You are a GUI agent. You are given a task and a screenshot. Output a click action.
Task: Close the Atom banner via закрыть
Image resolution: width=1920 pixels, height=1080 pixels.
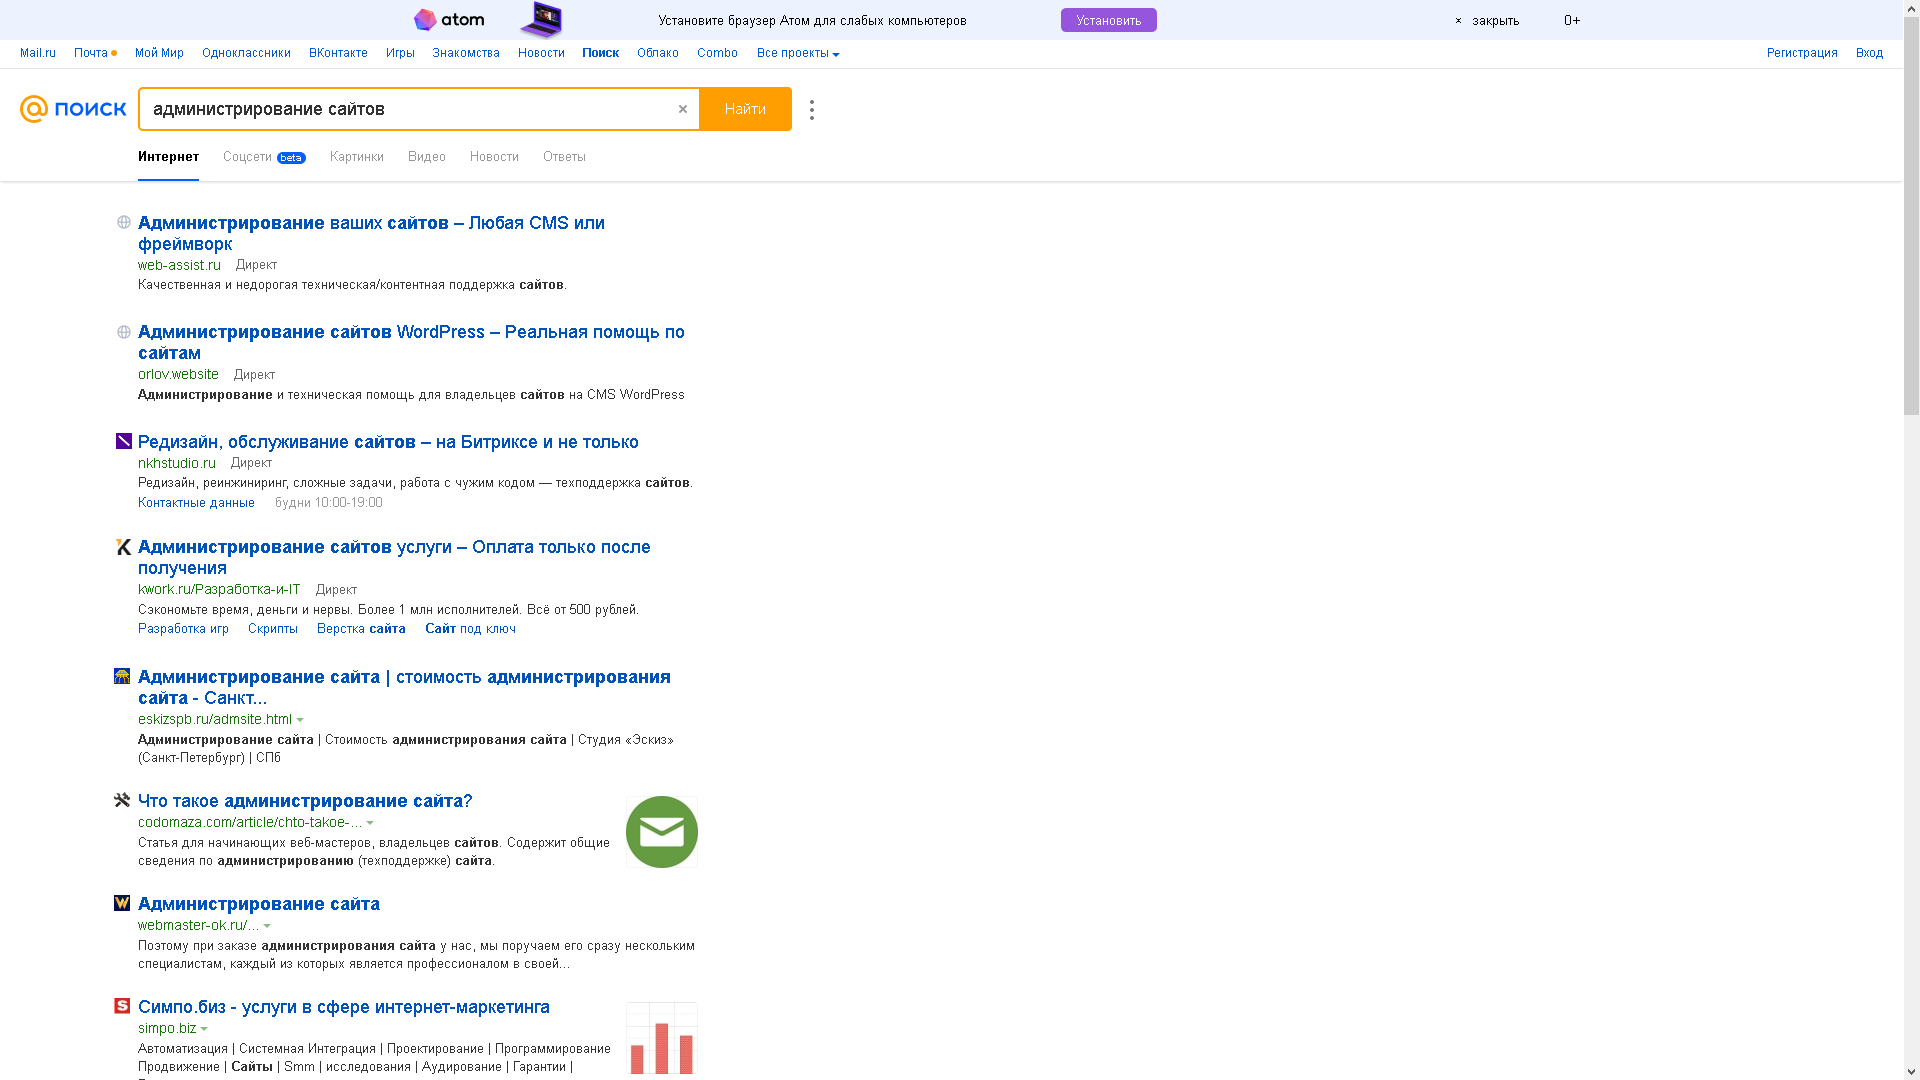[1487, 20]
